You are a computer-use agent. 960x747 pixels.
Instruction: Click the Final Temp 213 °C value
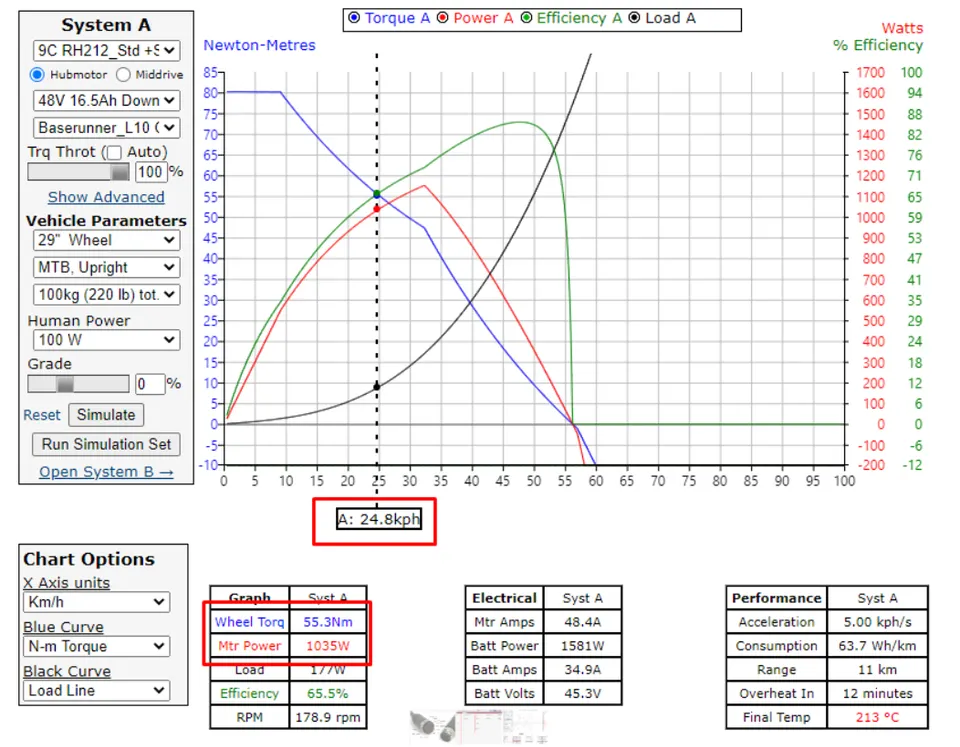(x=878, y=718)
